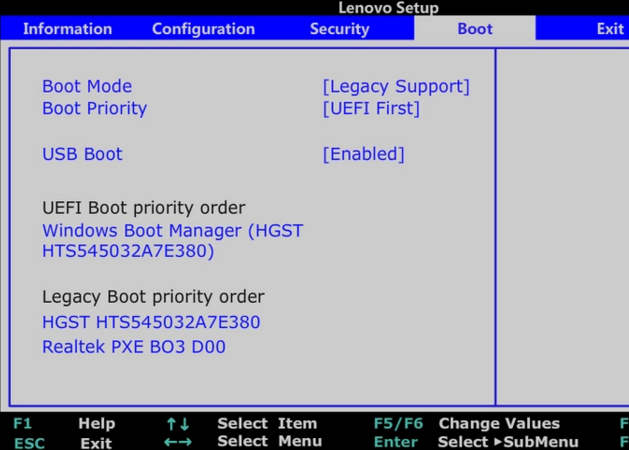
Task: Highlight the Boot Priority option label
Action: [x=94, y=109]
